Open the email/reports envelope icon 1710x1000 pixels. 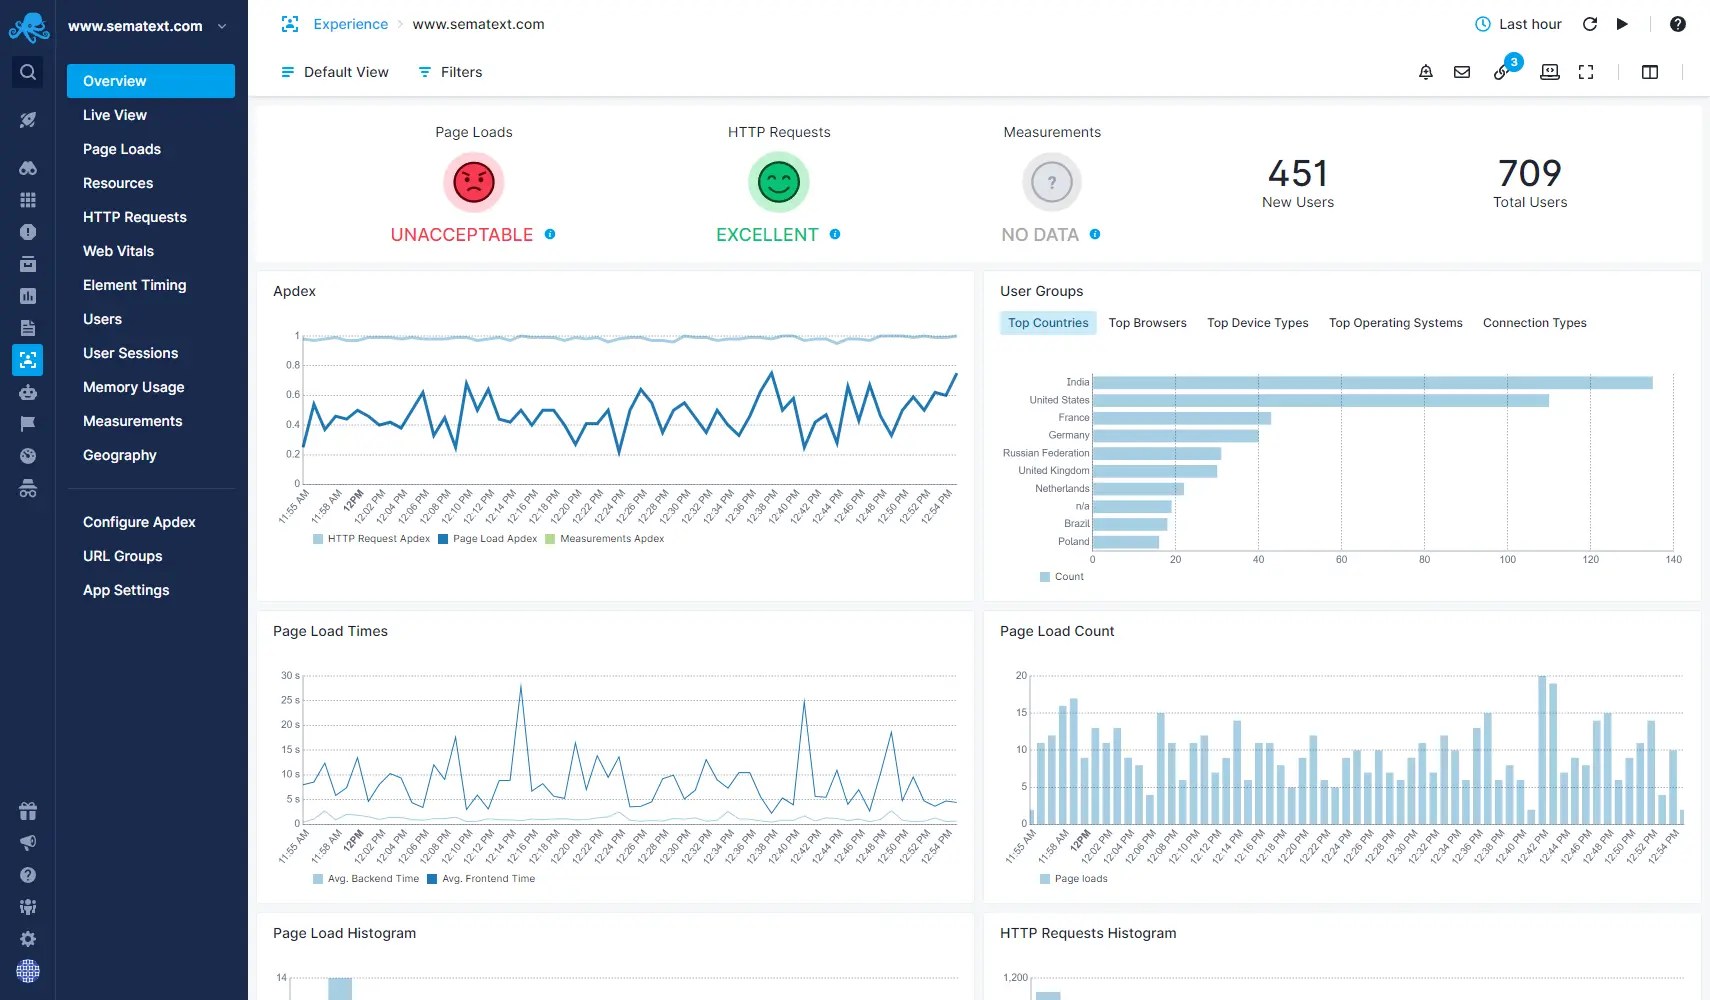click(x=1461, y=71)
